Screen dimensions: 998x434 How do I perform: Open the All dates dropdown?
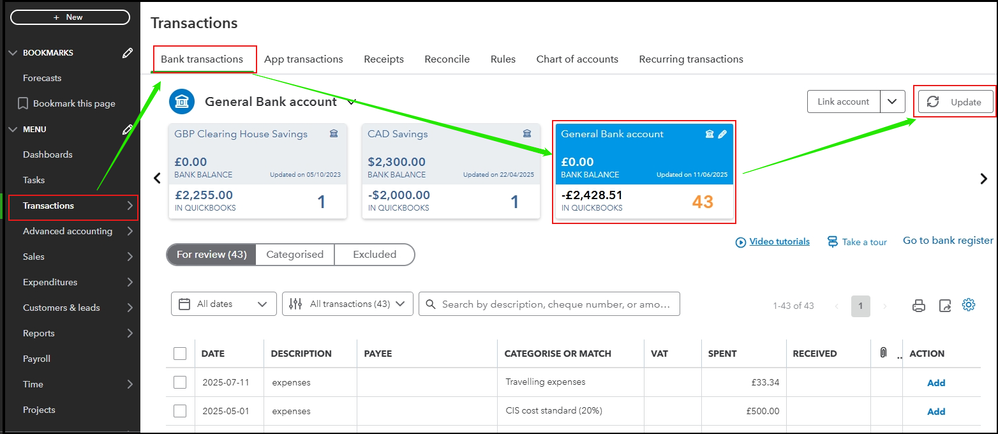tap(225, 304)
